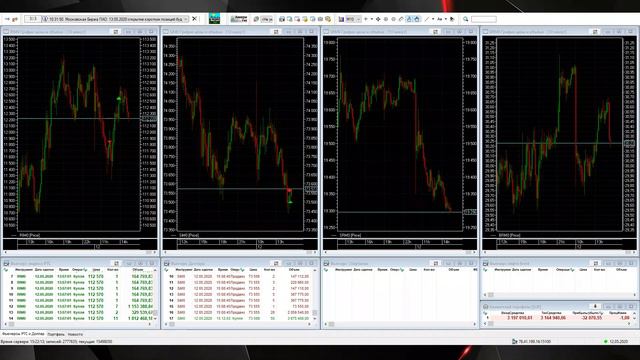This screenshot has width=640, height=360.
Task: Select trade row 17 in the dollar trades table
Action: (239, 318)
